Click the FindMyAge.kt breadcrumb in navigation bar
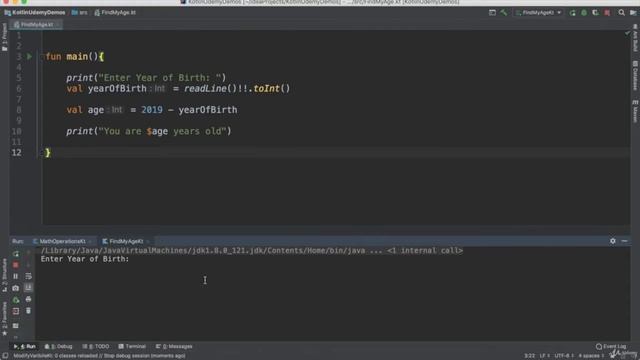This screenshot has width=640, height=360. point(115,13)
